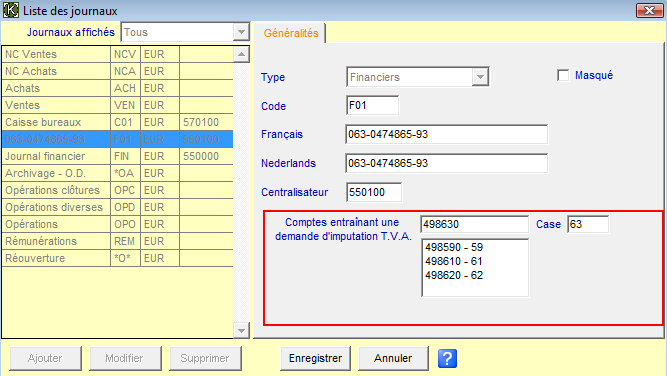The image size is (667, 376).
Task: Click the Centralisateur field with 550100
Action: [x=374, y=192]
